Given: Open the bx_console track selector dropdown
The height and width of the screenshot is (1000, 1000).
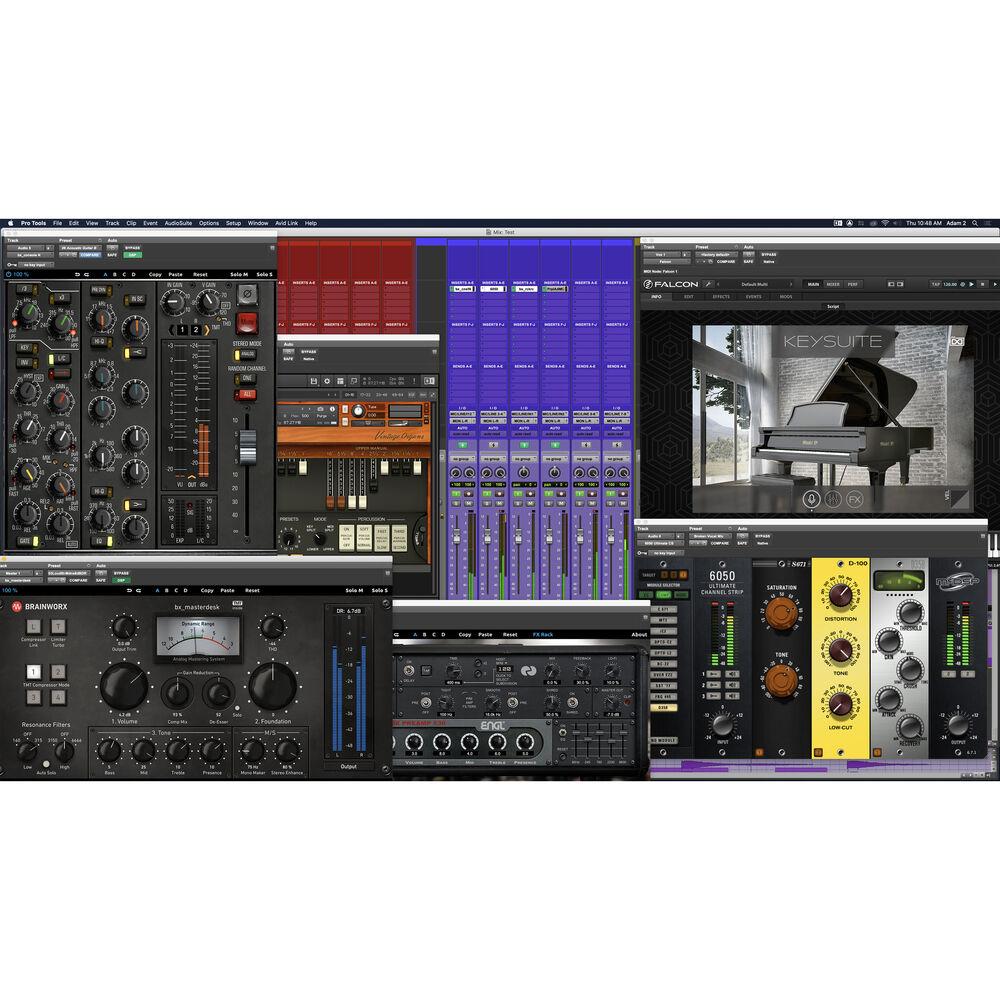Looking at the screenshot, I should point(24,247).
